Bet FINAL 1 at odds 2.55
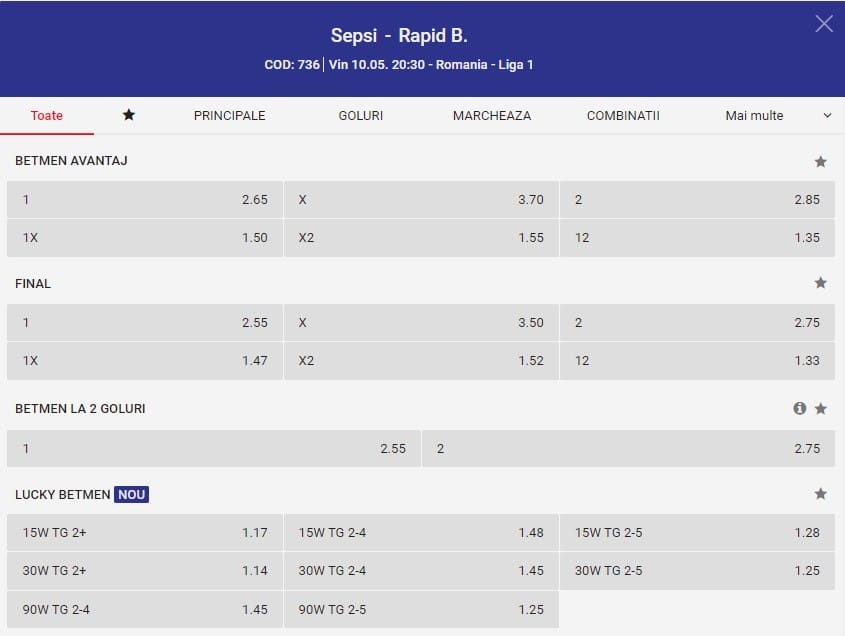The height and width of the screenshot is (636, 845). tap(144, 323)
